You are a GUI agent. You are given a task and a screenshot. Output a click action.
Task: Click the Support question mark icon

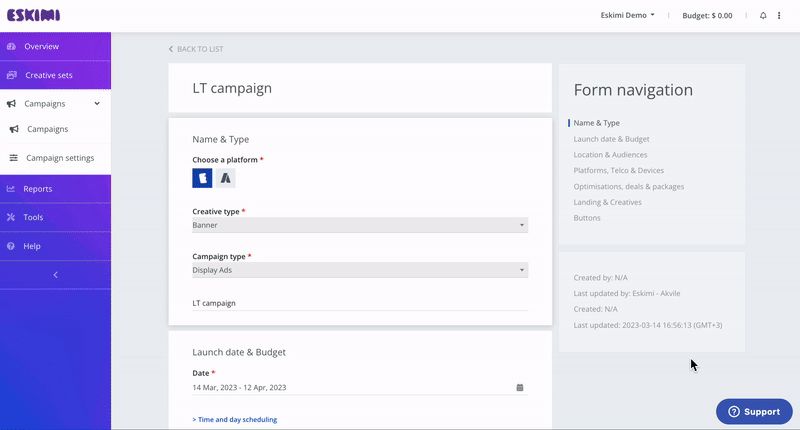coord(734,412)
